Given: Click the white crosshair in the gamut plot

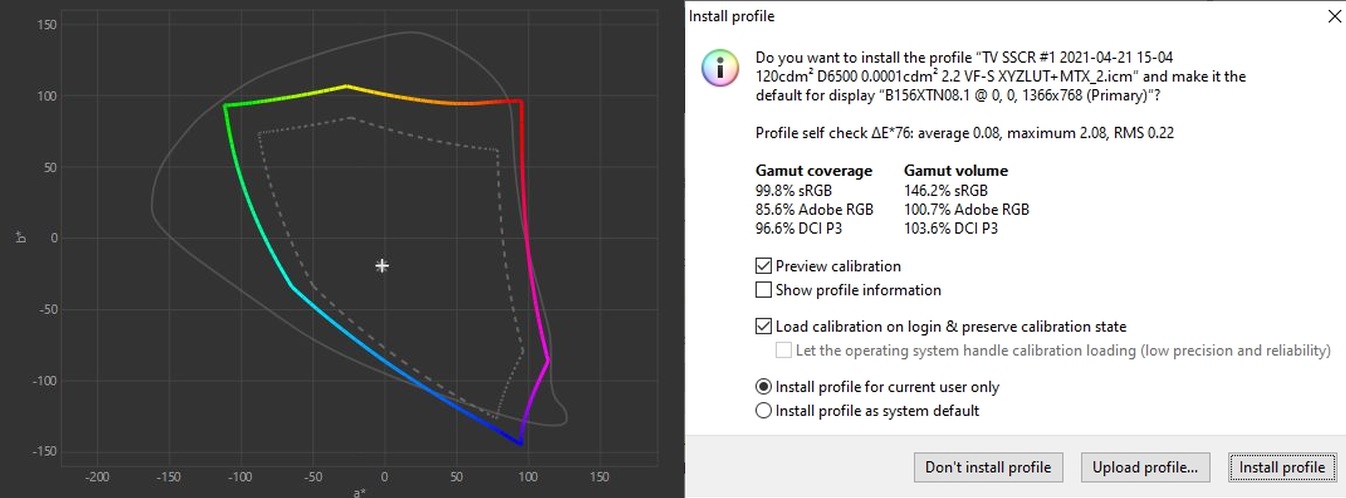Looking at the screenshot, I should [382, 266].
